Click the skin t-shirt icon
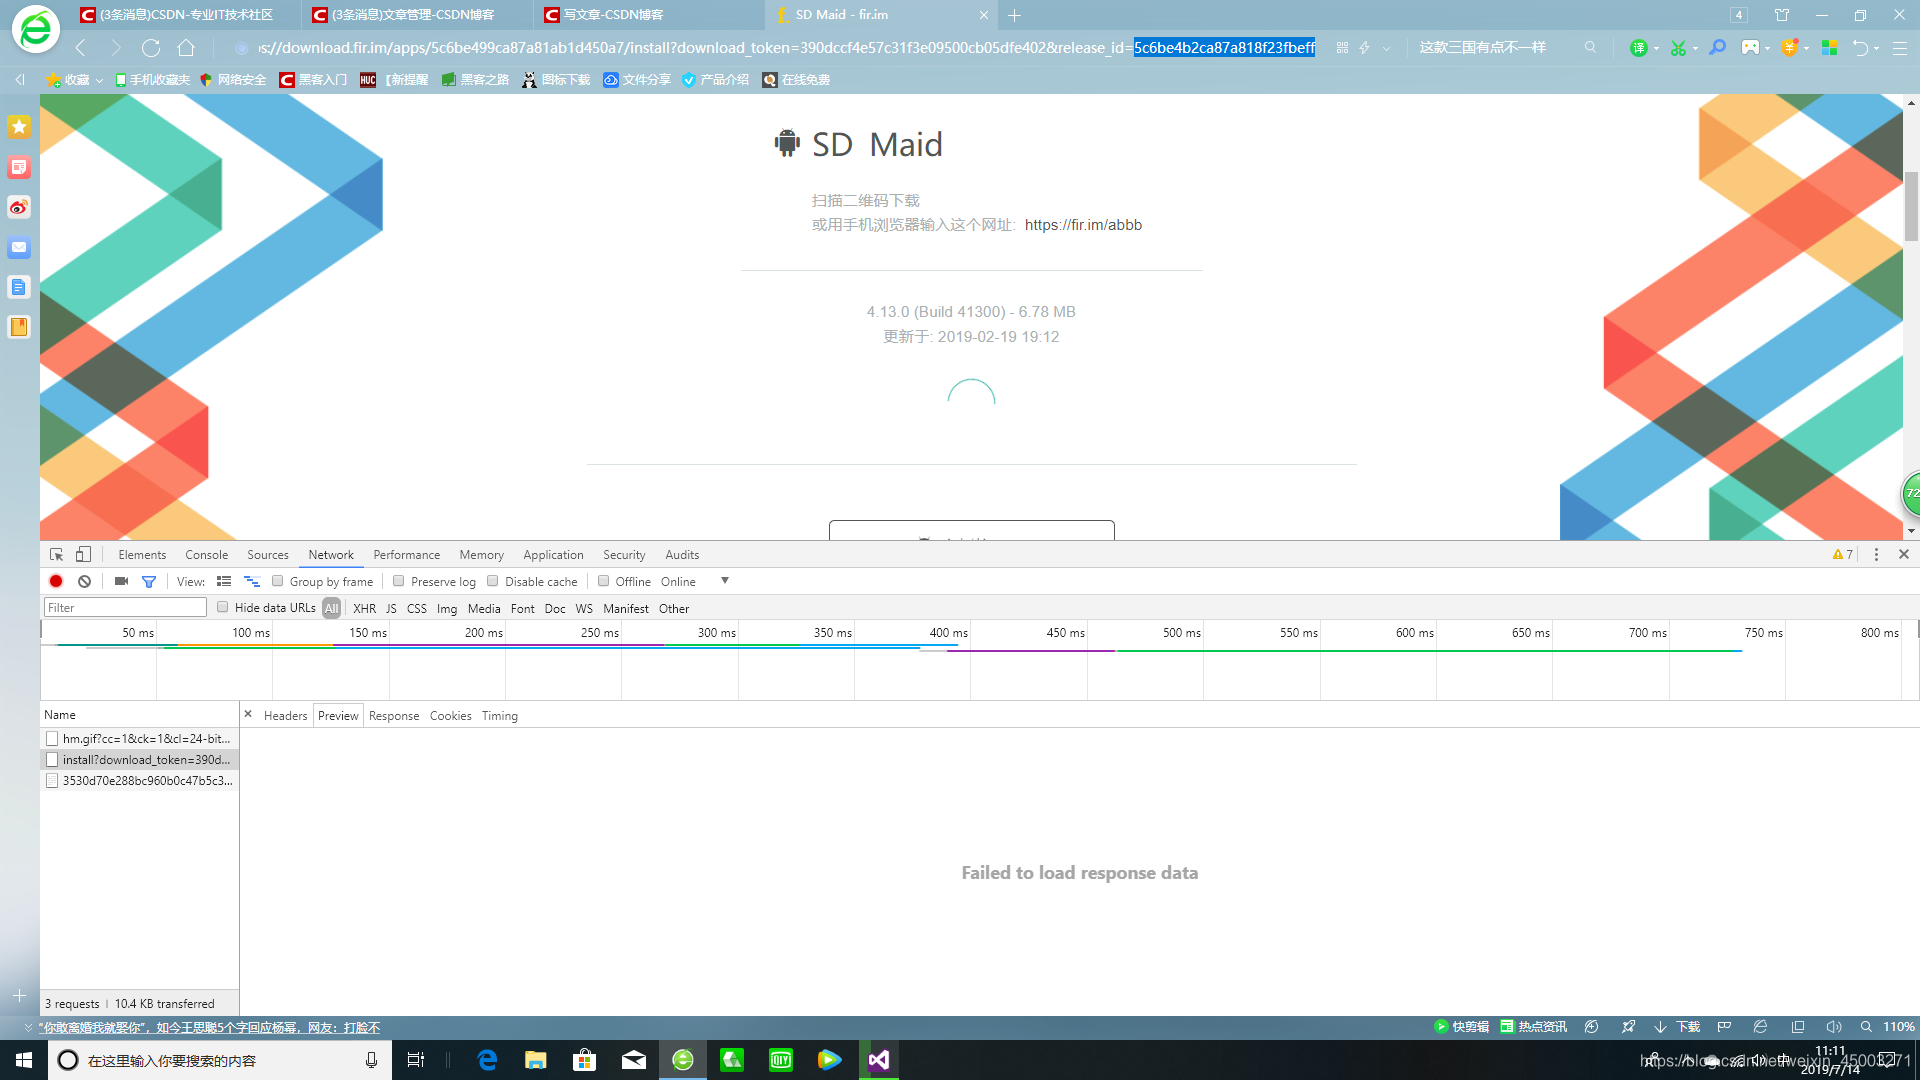Image resolution: width=1920 pixels, height=1080 pixels. 1782,15
